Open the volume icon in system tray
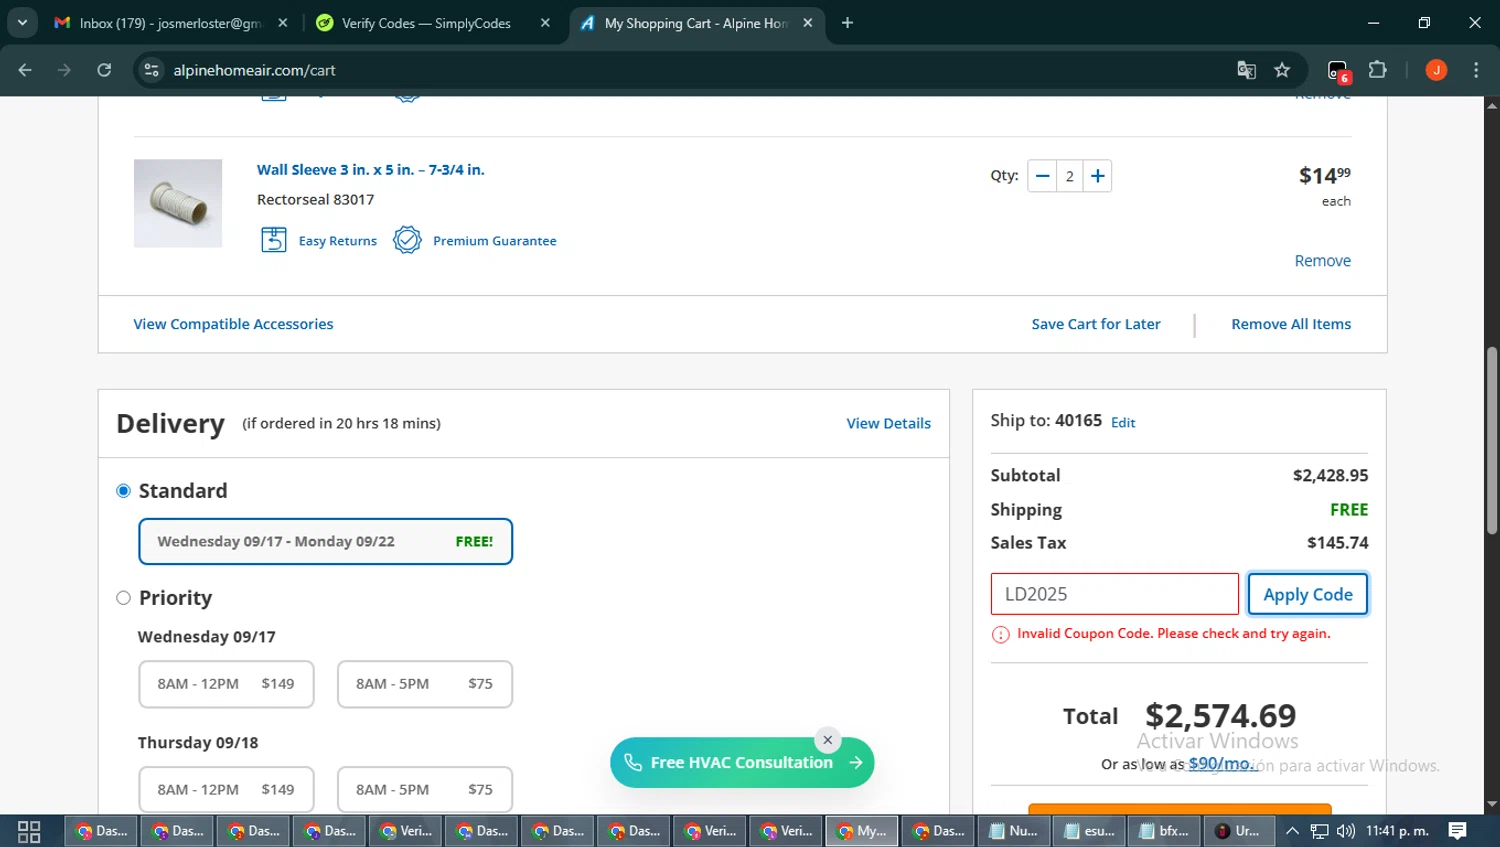The image size is (1500, 847). coord(1346,831)
